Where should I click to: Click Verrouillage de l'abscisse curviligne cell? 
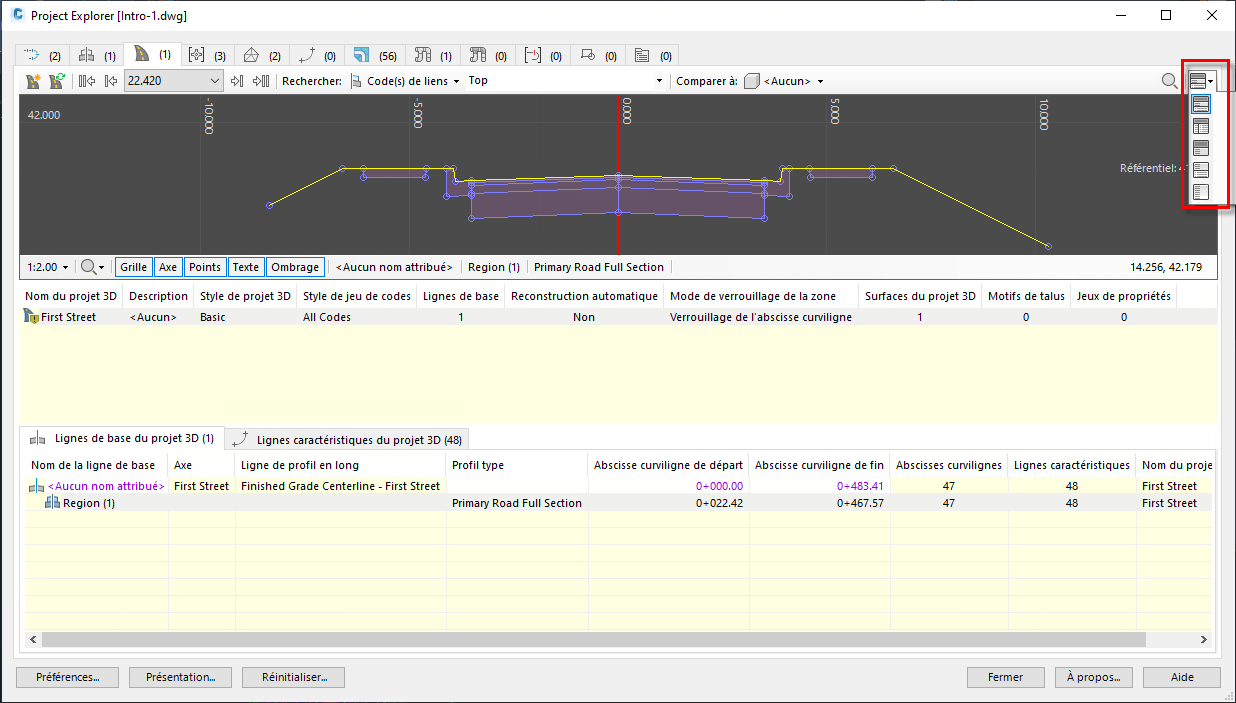[761, 317]
